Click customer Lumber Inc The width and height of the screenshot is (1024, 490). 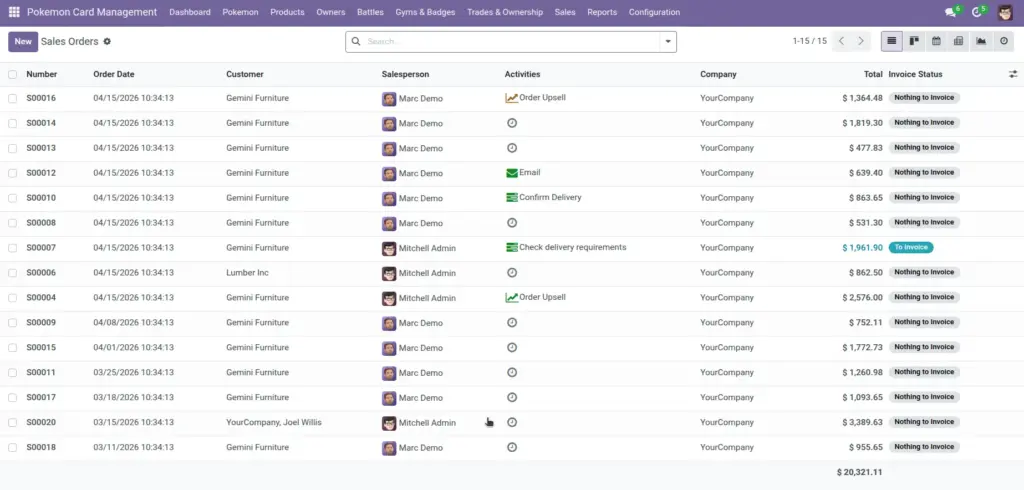248,273
